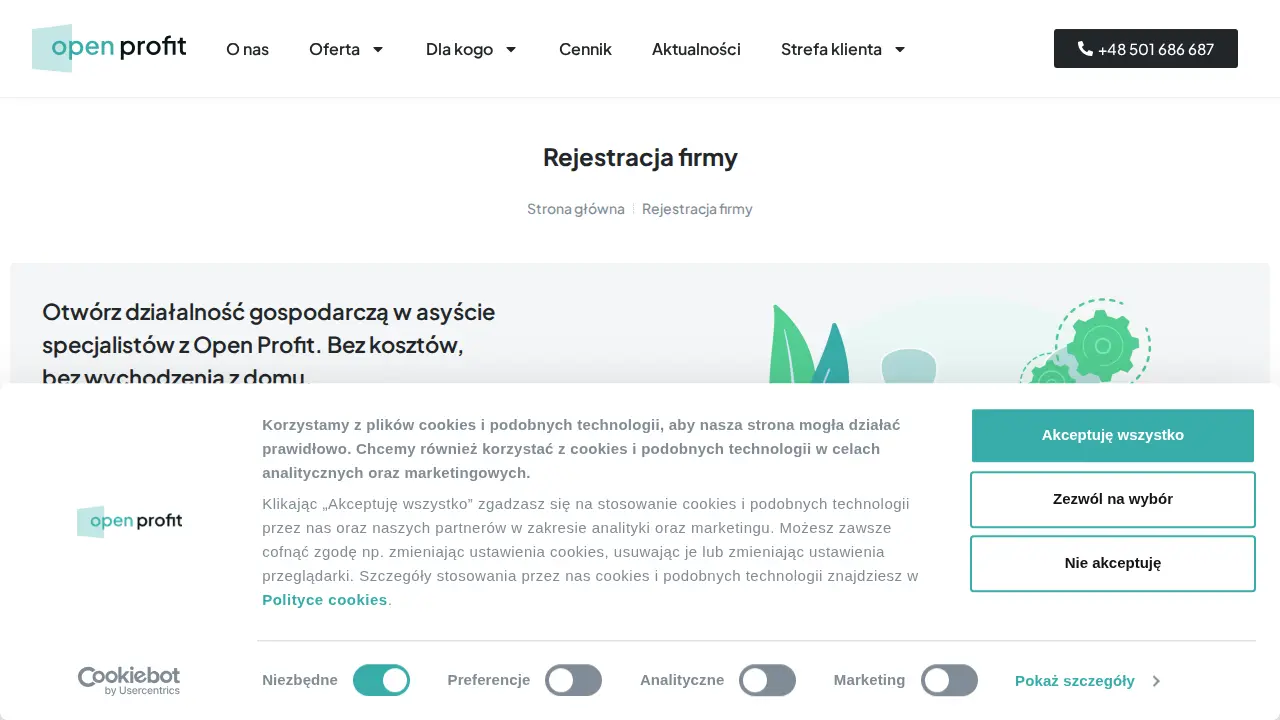Click the Open Profit header logo
The image size is (1280, 720).
(109, 48)
